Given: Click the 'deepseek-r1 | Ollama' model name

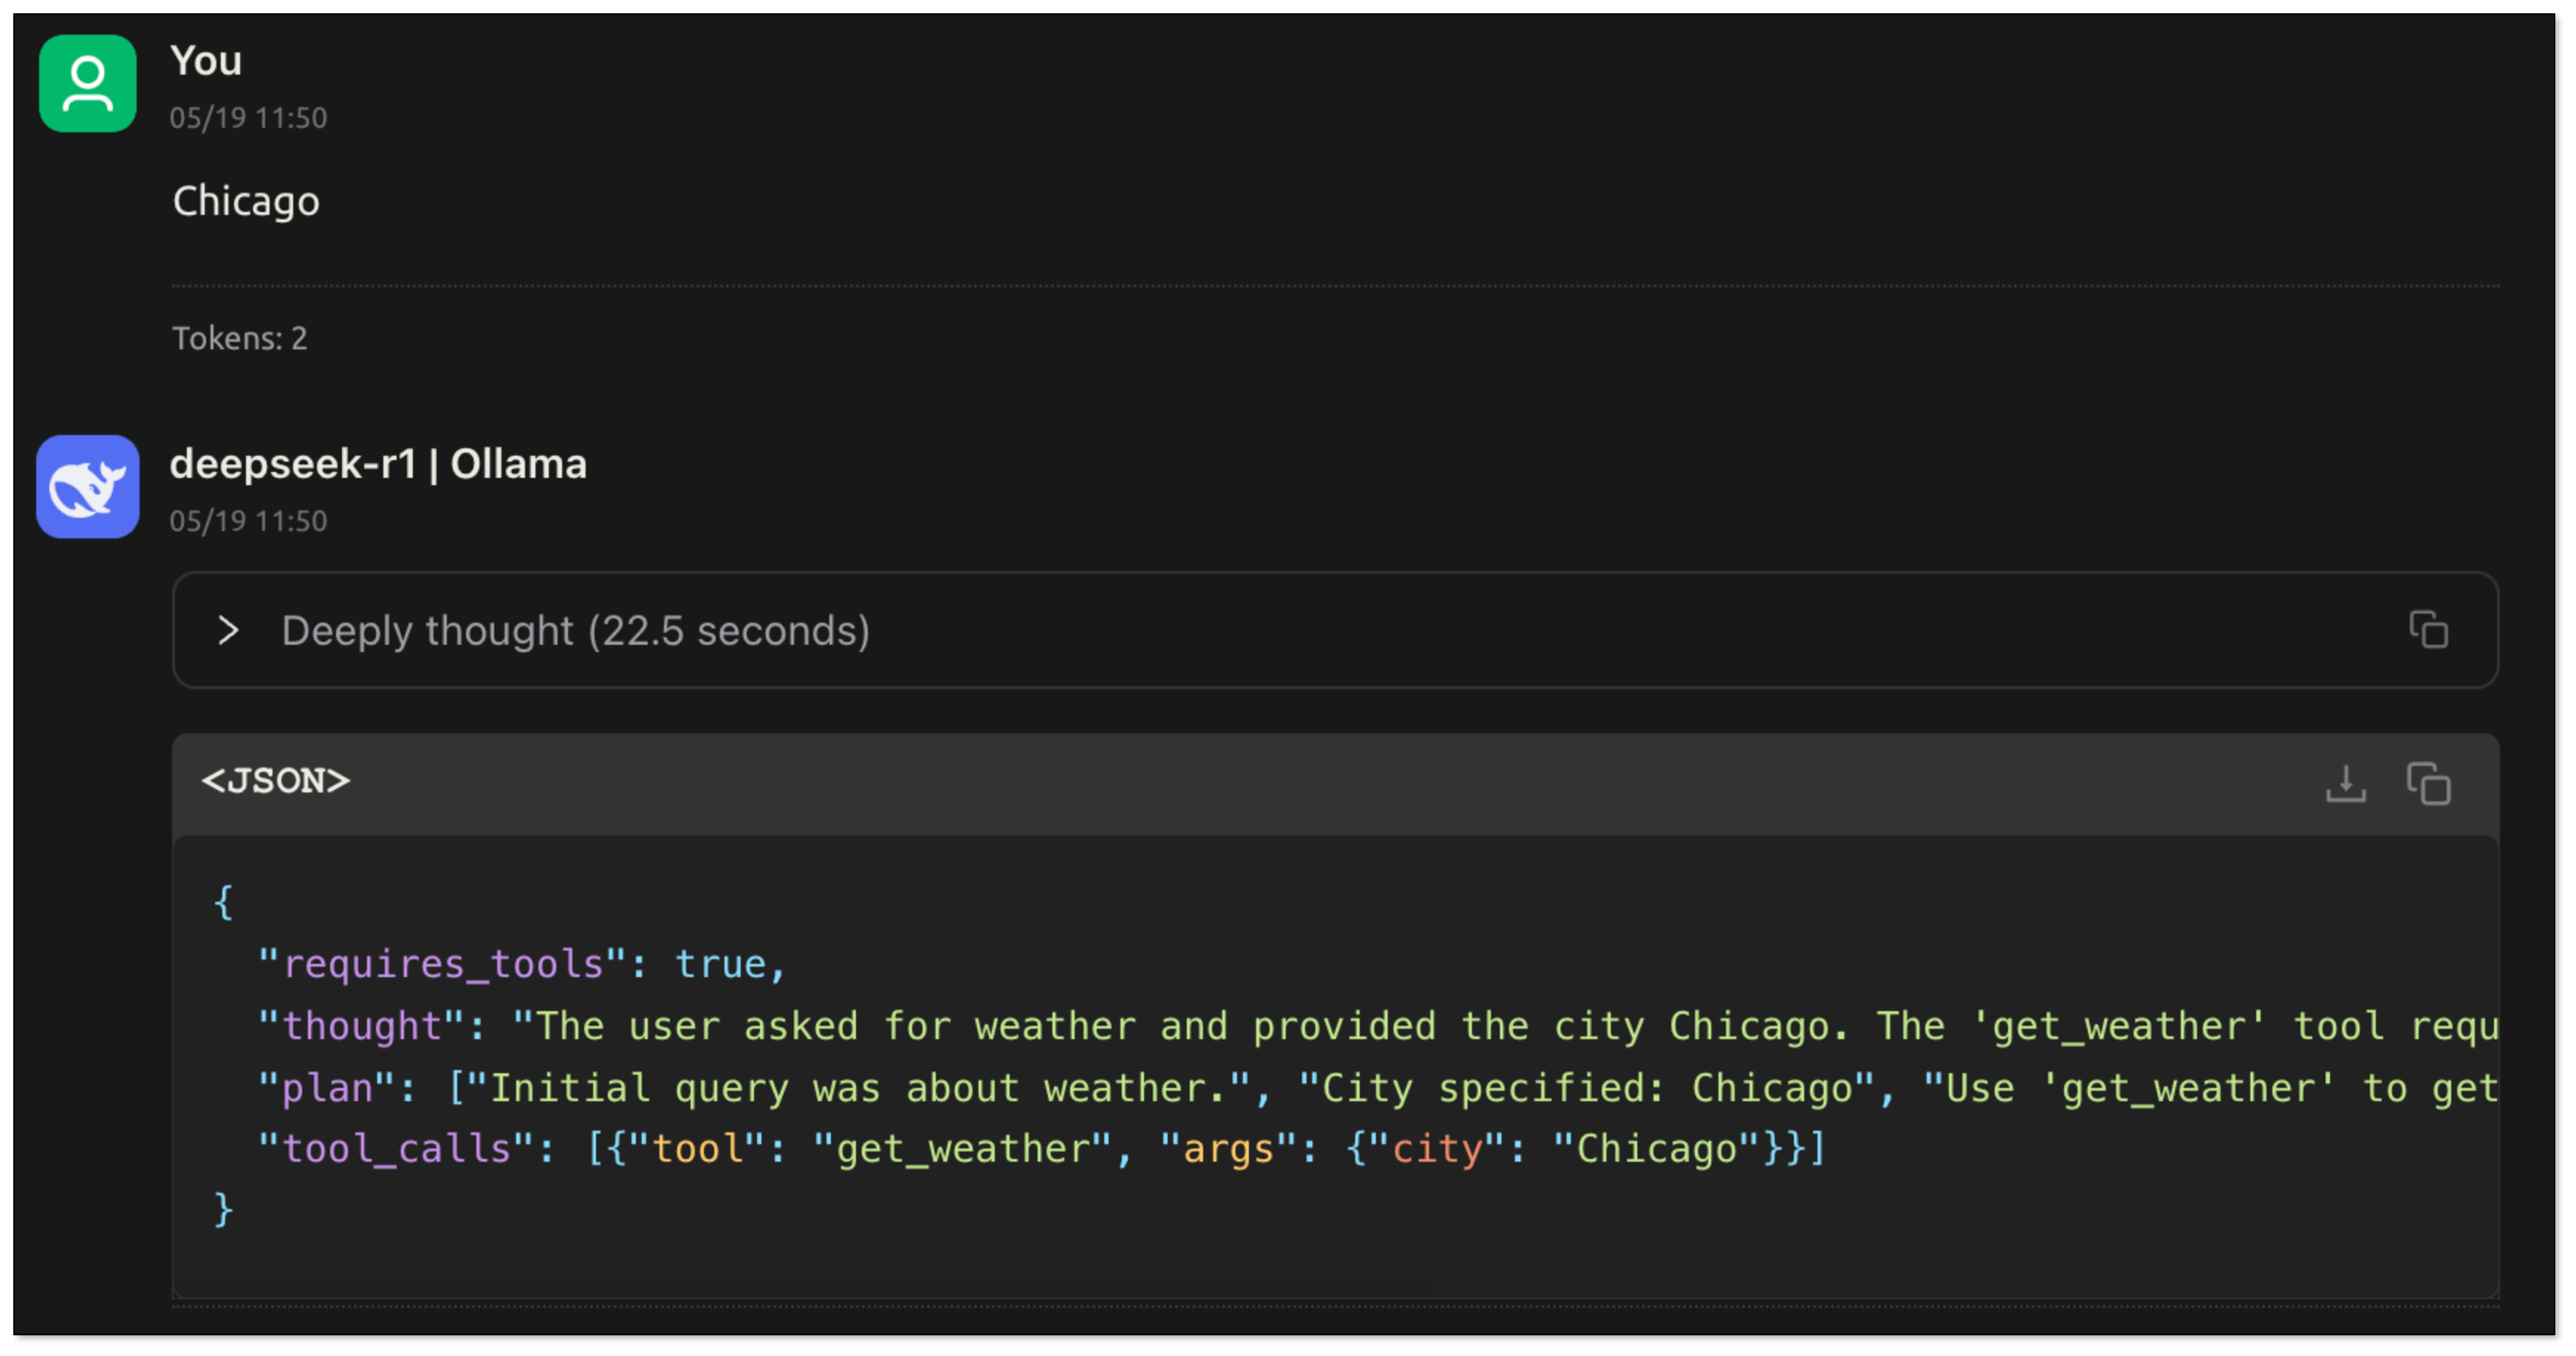Looking at the screenshot, I should point(378,464).
